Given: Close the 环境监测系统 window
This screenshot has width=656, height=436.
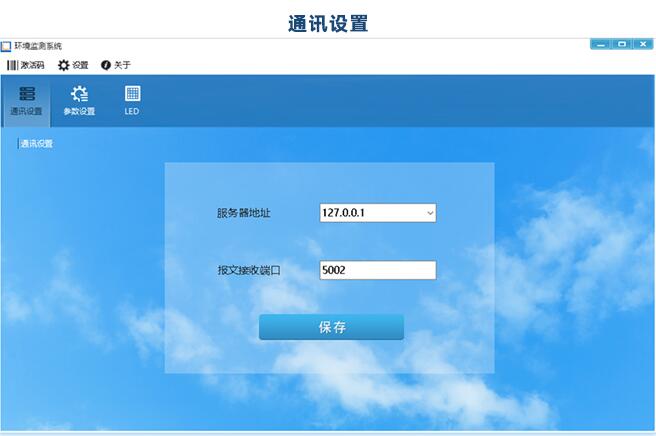Looking at the screenshot, I should pyautogui.click(x=642, y=44).
